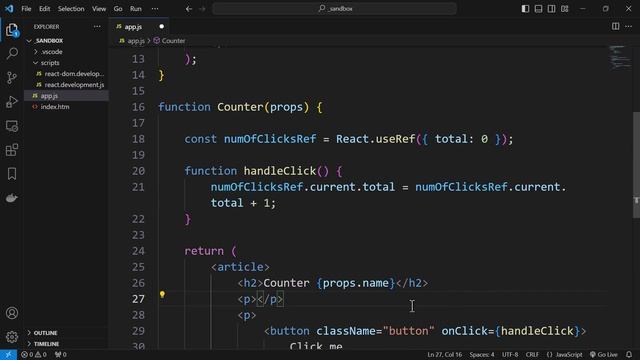
Task: Change line ending via CRLF status item
Action: (532, 355)
